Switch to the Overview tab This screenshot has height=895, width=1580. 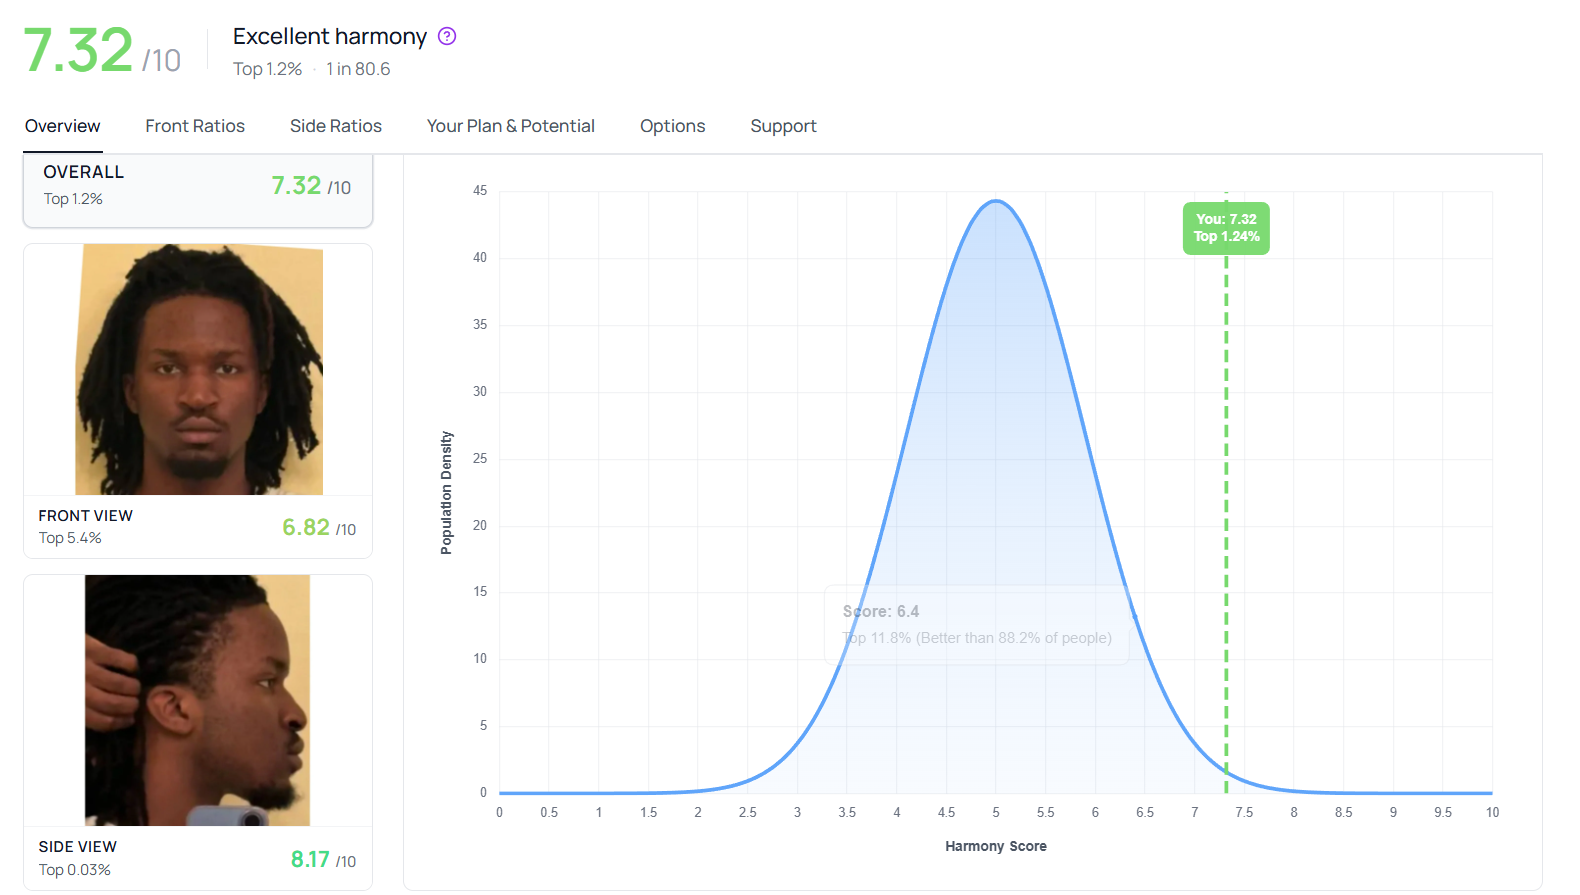[63, 126]
